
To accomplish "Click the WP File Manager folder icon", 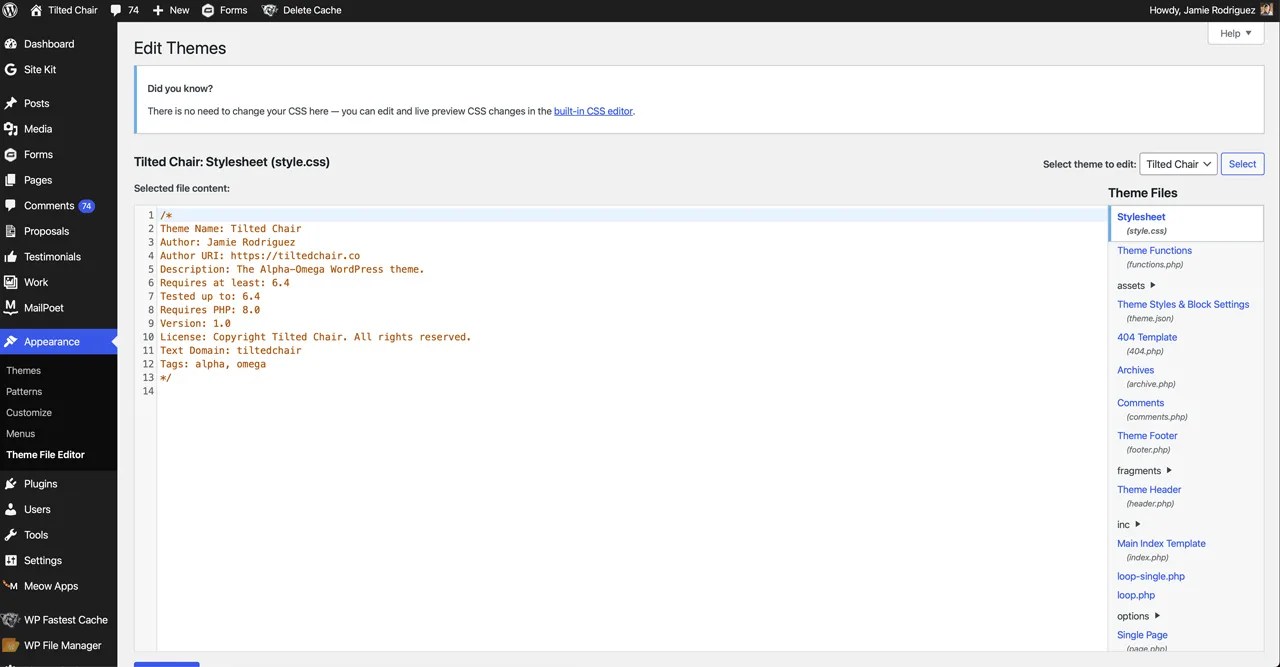I will click(11, 646).
